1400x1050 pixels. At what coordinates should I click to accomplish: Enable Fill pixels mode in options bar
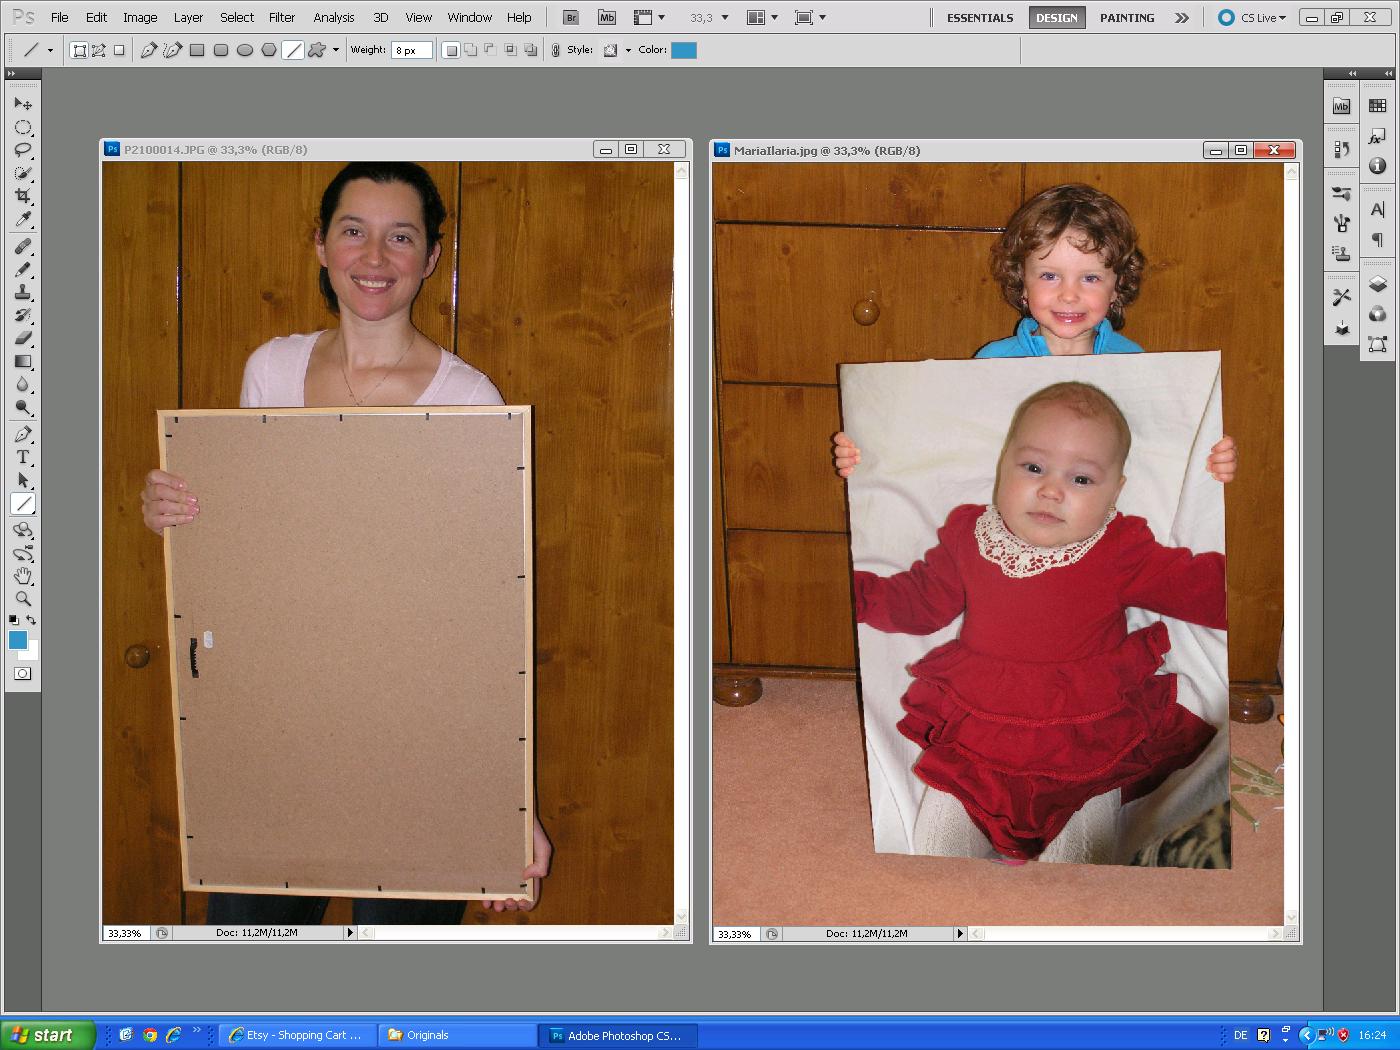(120, 50)
